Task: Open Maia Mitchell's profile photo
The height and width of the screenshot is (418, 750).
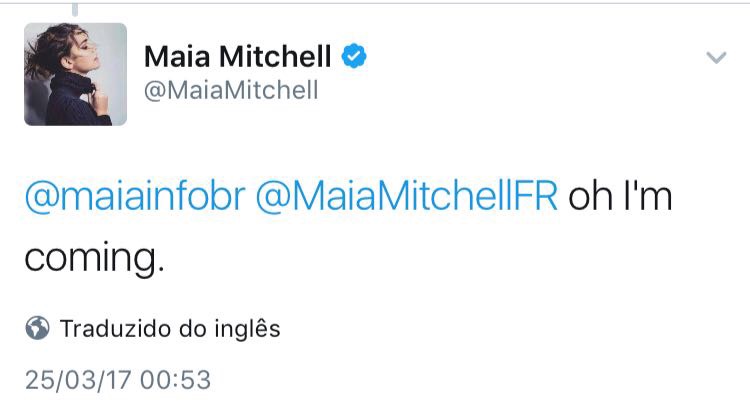Action: pyautogui.click(x=76, y=75)
